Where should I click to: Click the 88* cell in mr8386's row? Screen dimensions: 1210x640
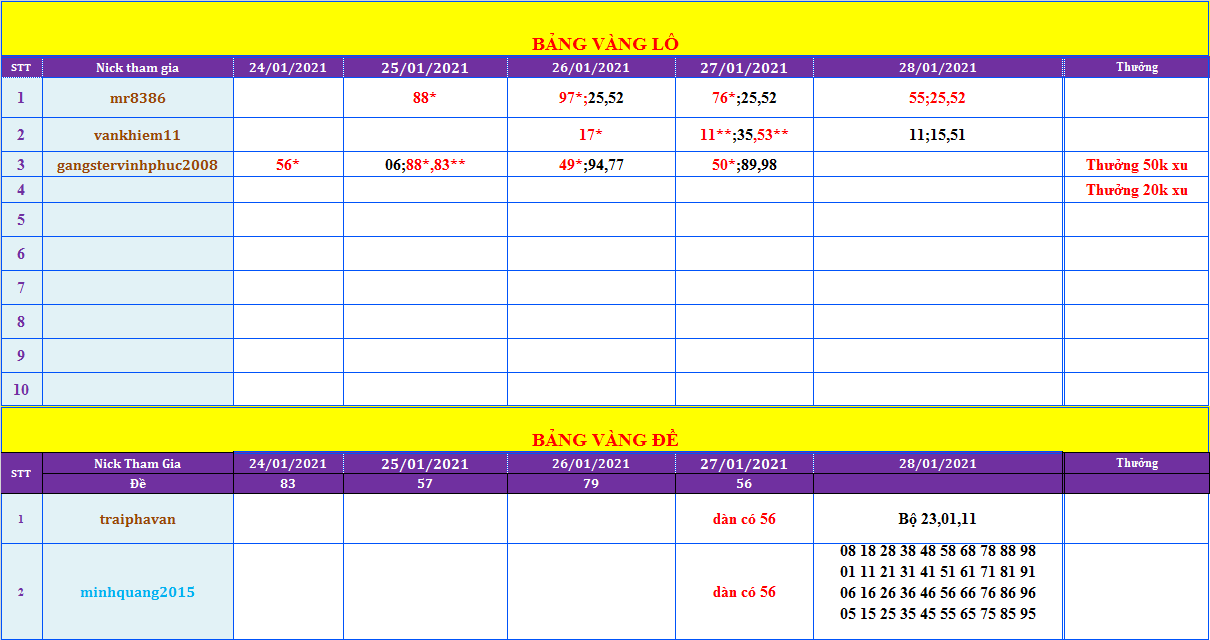pos(425,98)
